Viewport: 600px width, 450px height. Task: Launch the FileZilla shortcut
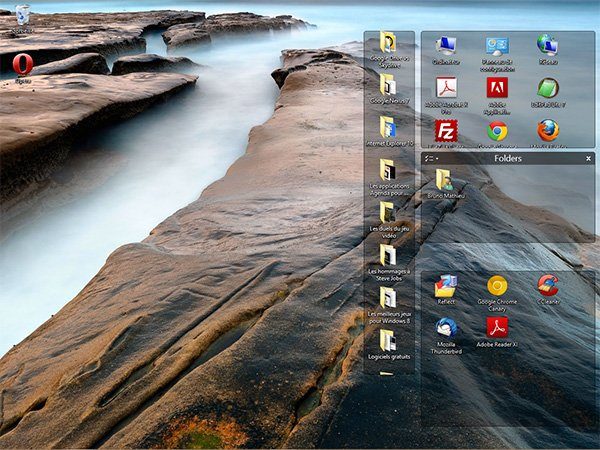click(x=446, y=133)
